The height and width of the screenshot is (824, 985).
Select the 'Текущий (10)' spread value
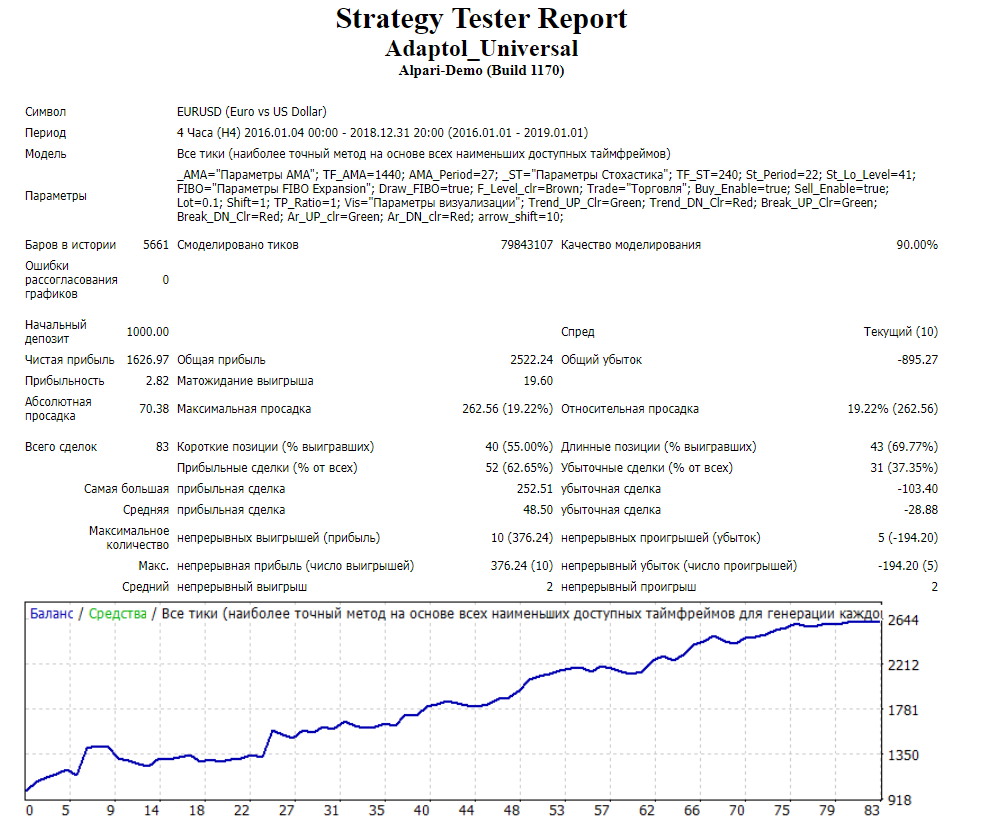coord(900,332)
